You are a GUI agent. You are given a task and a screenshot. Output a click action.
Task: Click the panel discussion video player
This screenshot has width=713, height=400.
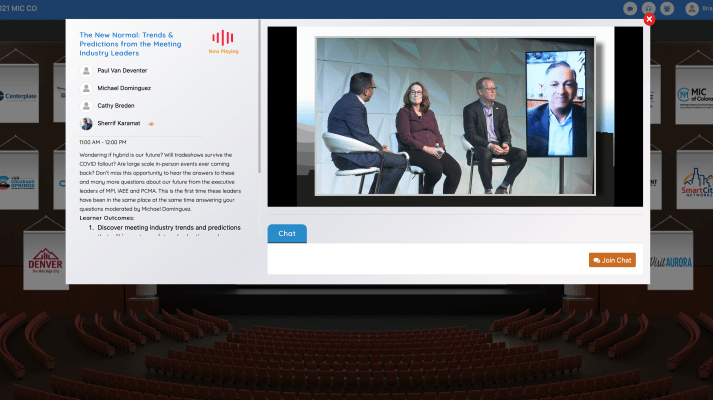[455, 116]
